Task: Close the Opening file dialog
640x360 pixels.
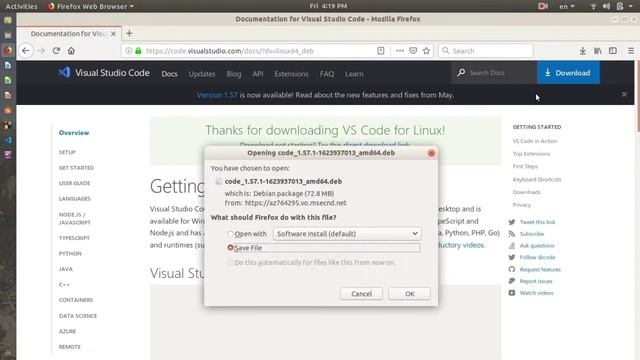Action: 431,153
